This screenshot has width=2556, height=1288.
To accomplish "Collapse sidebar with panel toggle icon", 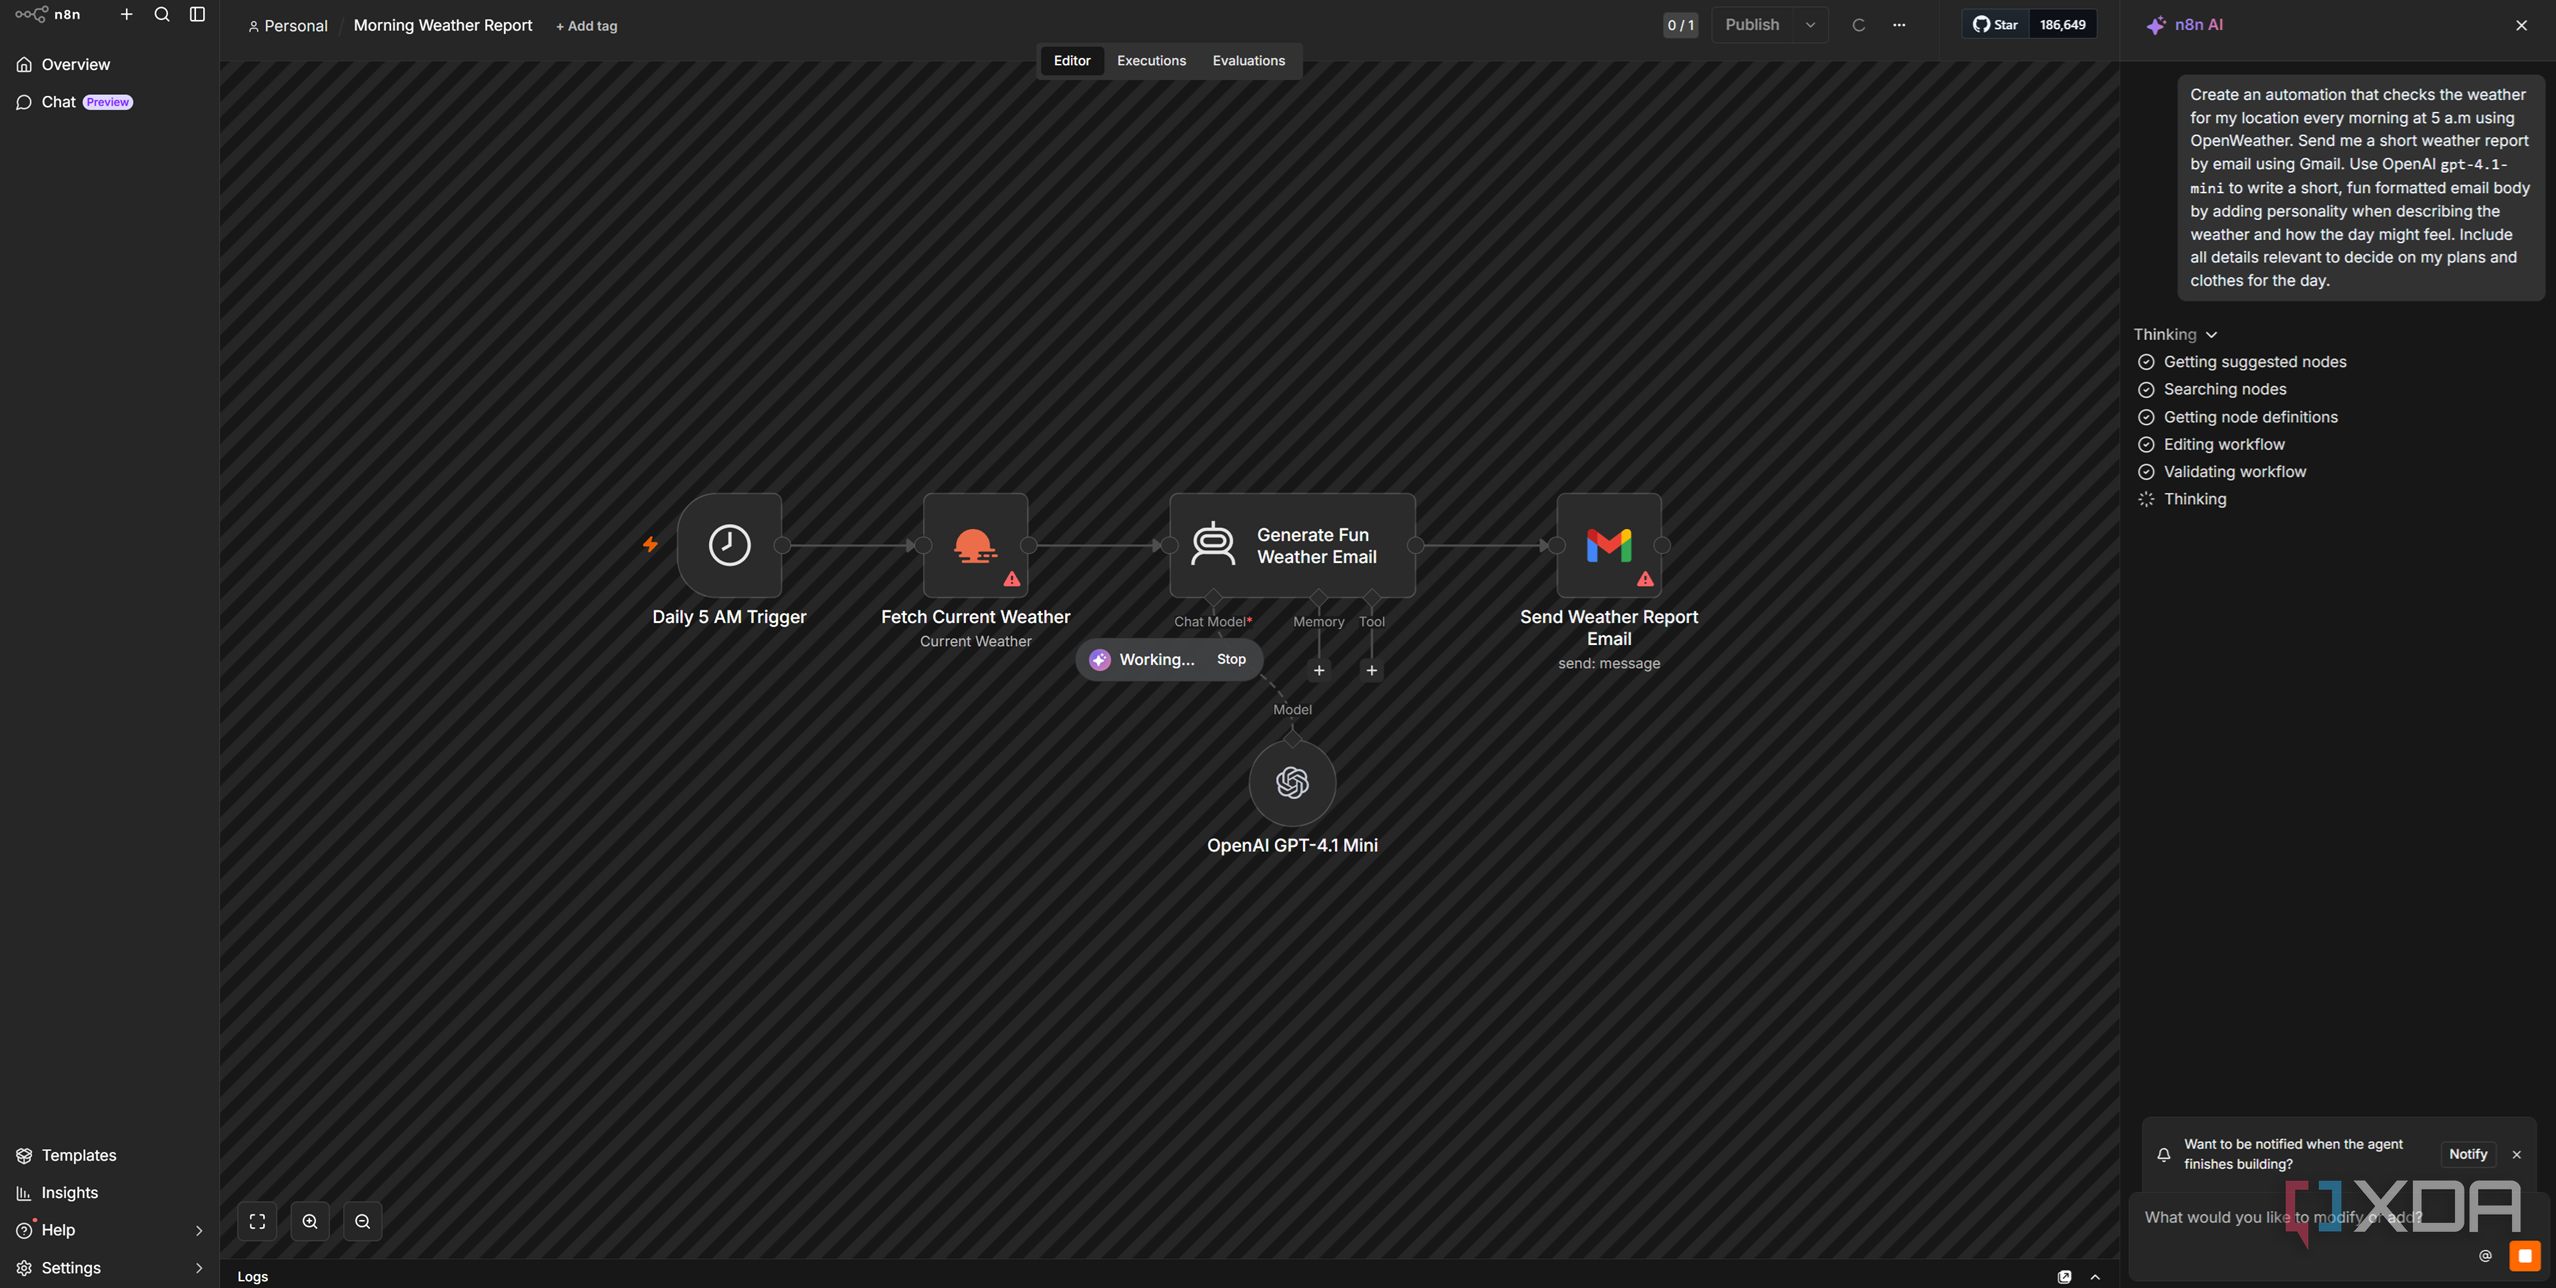I will tap(197, 14).
